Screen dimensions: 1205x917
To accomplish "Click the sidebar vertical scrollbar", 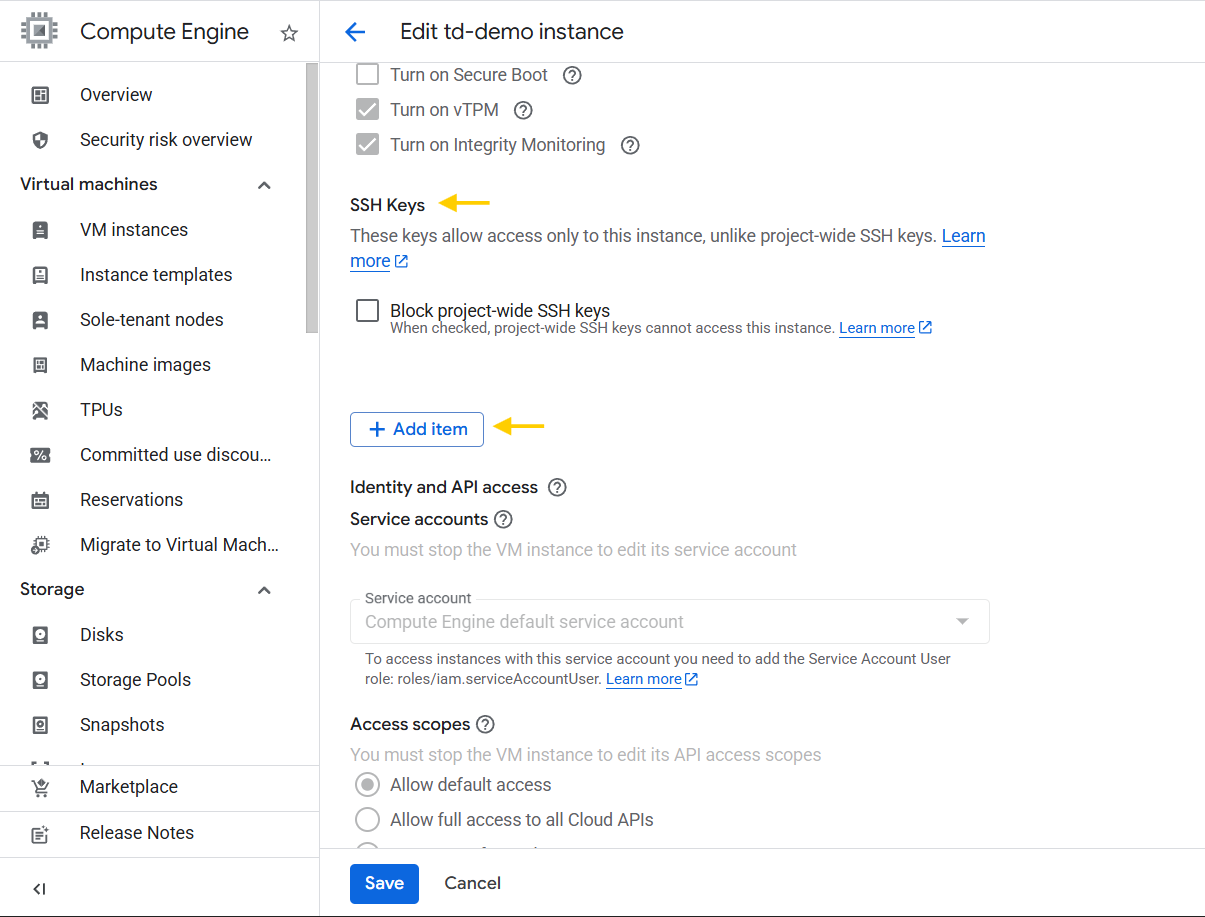I will pos(312,200).
